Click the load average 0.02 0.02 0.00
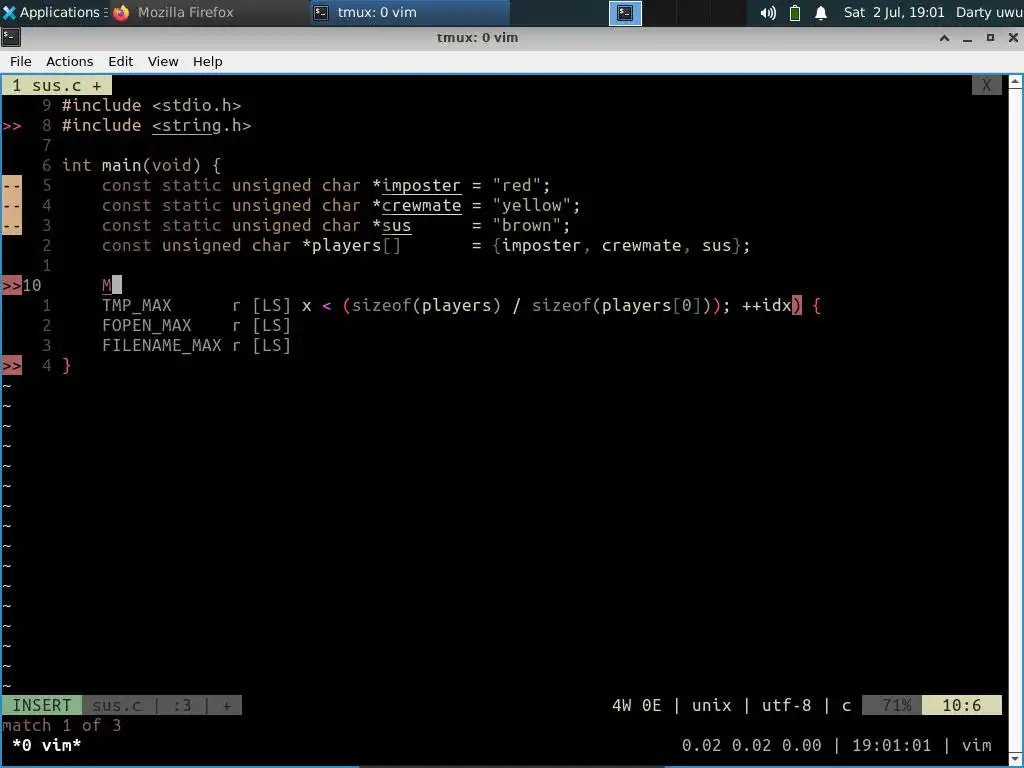The width and height of the screenshot is (1024, 768). (x=751, y=745)
